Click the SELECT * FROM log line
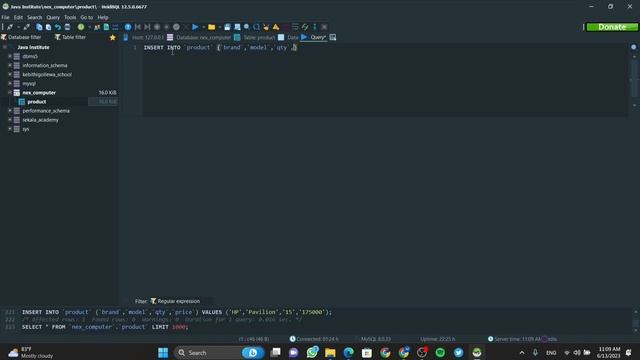Image resolution: width=640 pixels, height=360 pixels. (105, 327)
